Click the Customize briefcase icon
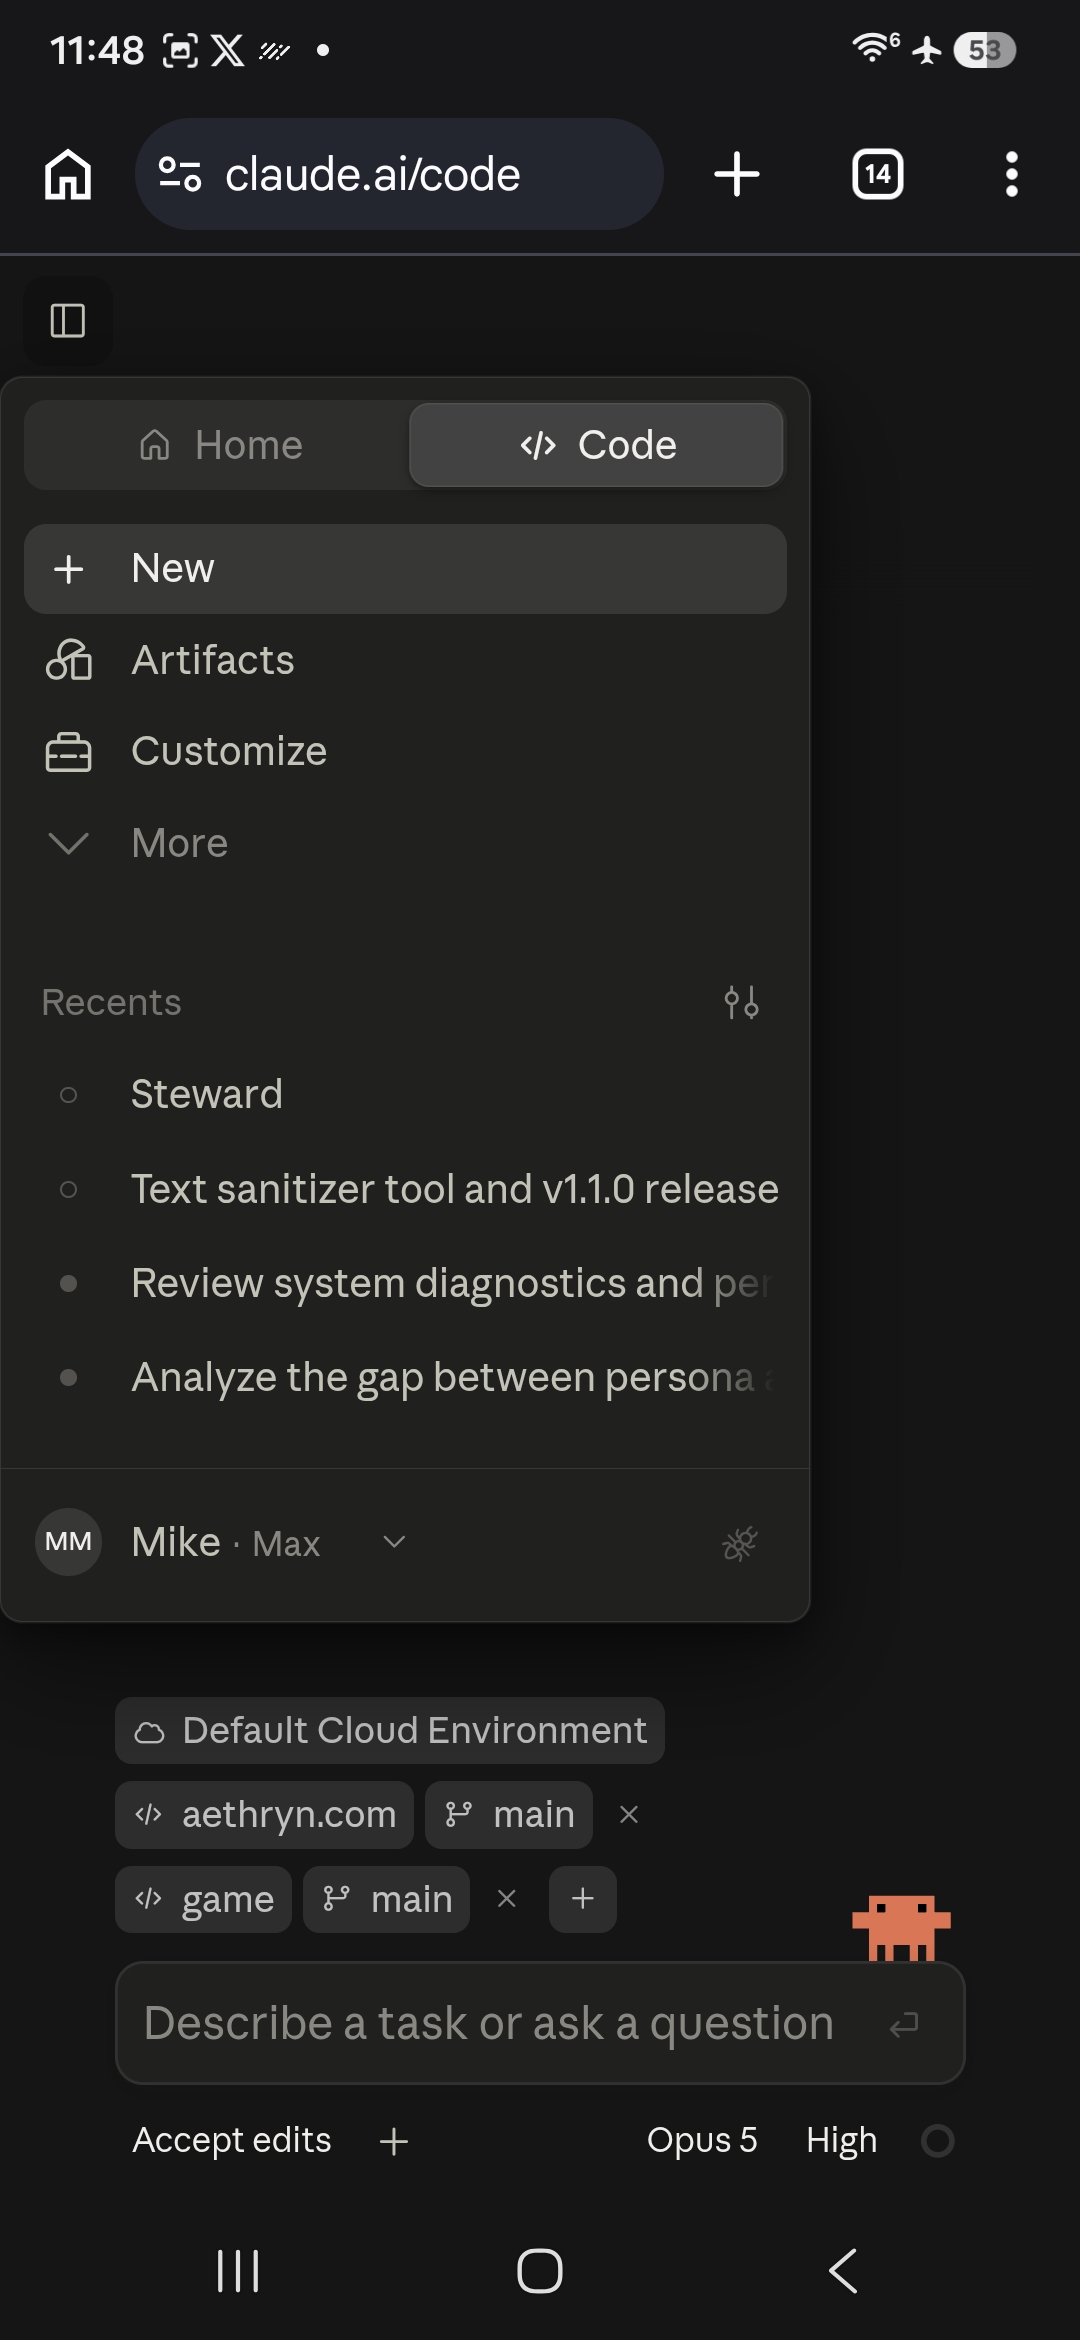The height and width of the screenshot is (2340, 1080). pos(69,752)
